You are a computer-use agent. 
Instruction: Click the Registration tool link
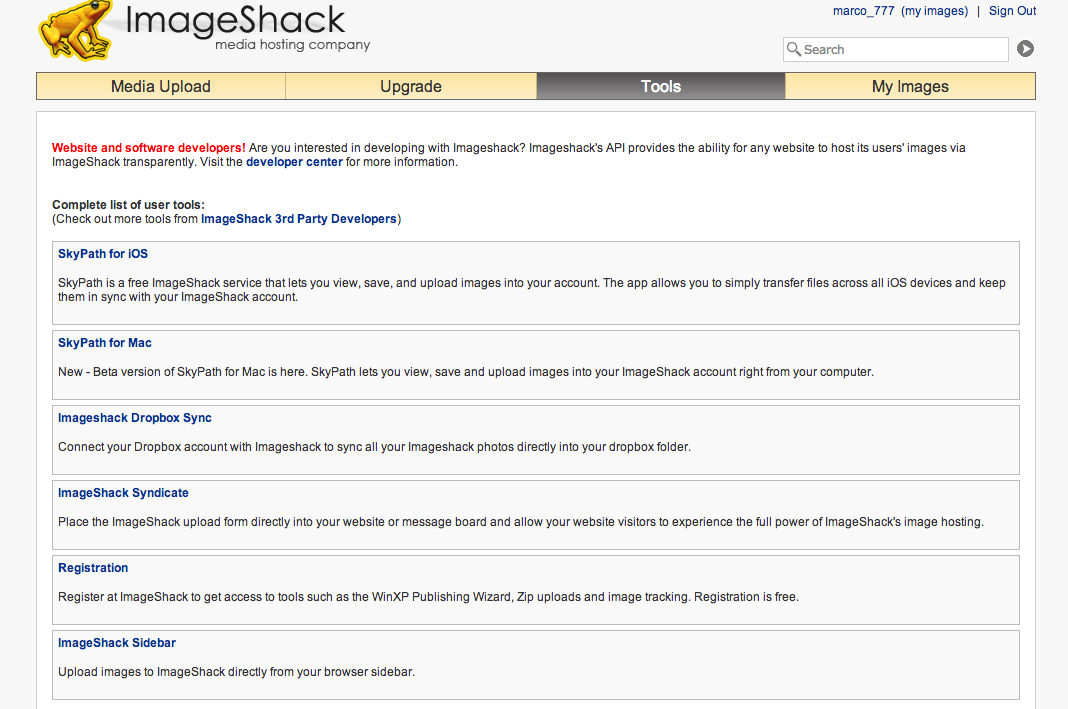93,568
